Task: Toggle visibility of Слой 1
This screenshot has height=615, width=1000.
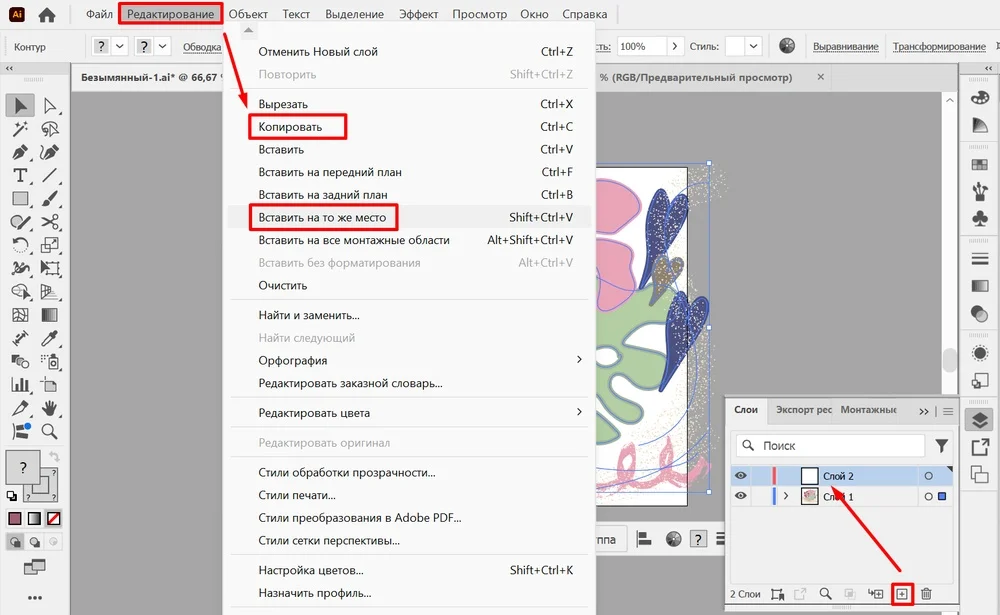Action: (x=741, y=496)
